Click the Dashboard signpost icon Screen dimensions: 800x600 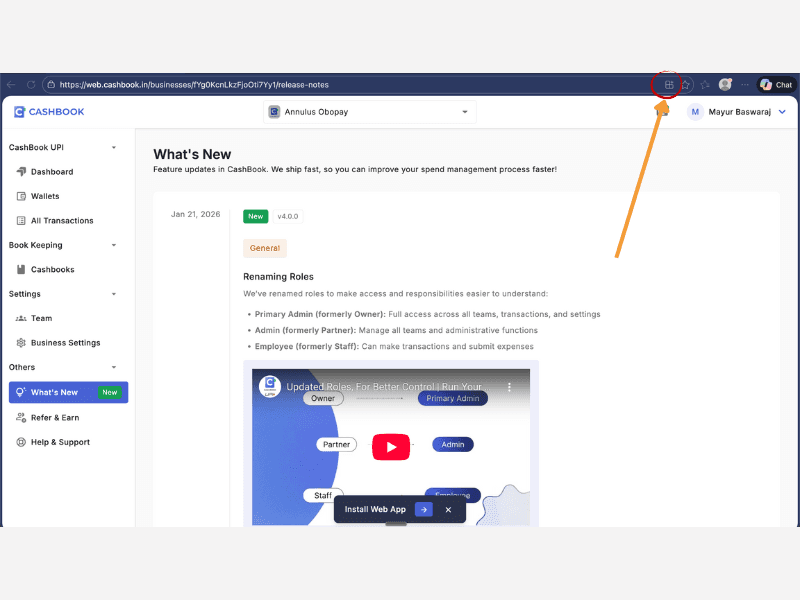pyautogui.click(x=21, y=172)
